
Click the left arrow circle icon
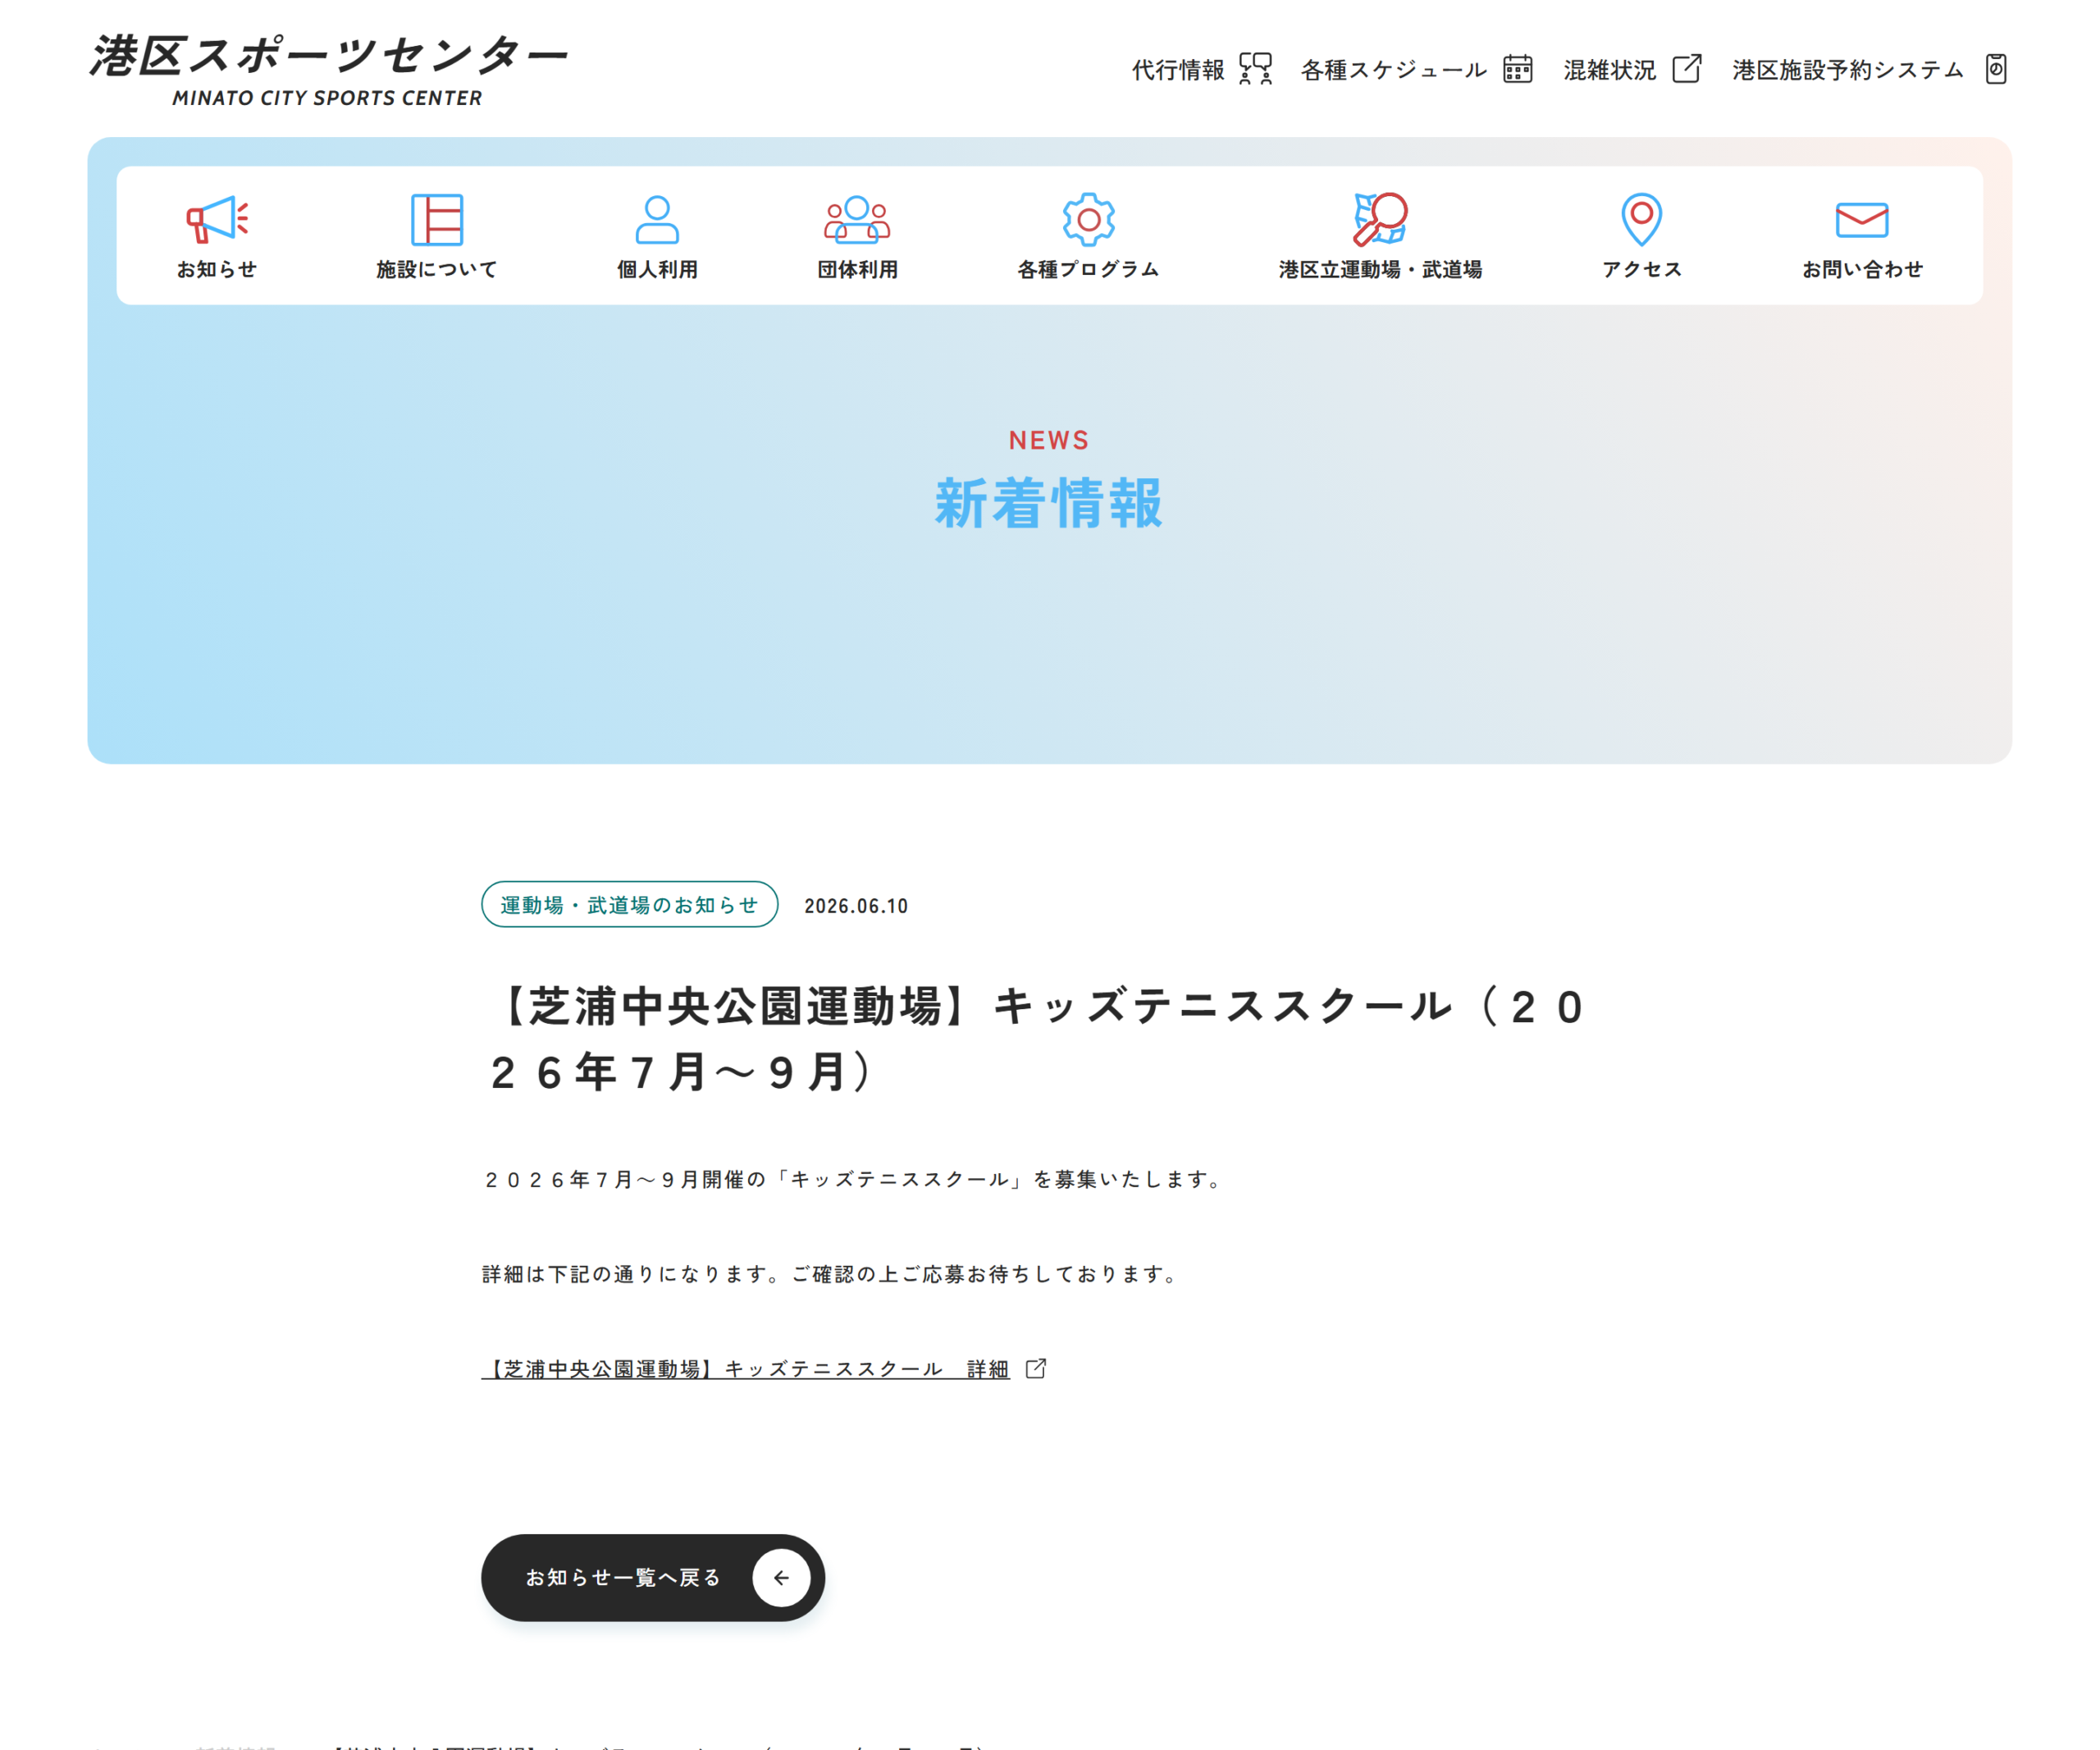[781, 1577]
